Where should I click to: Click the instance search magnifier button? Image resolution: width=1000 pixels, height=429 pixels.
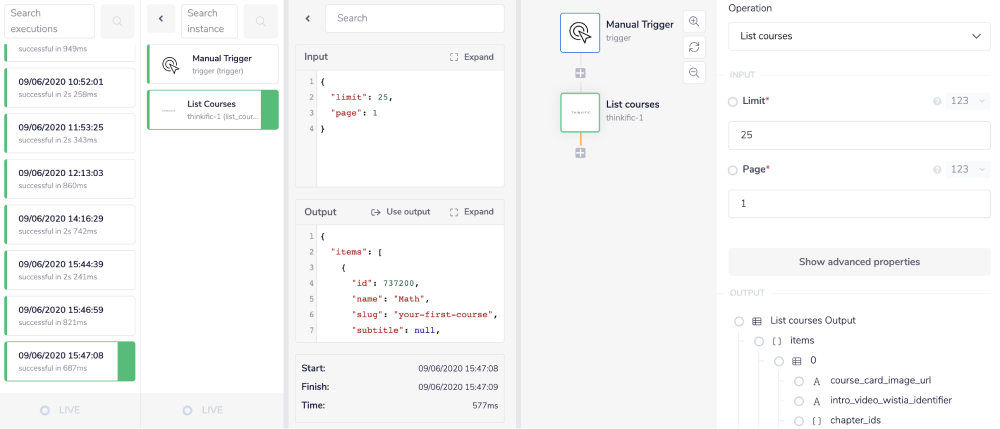[x=261, y=21]
